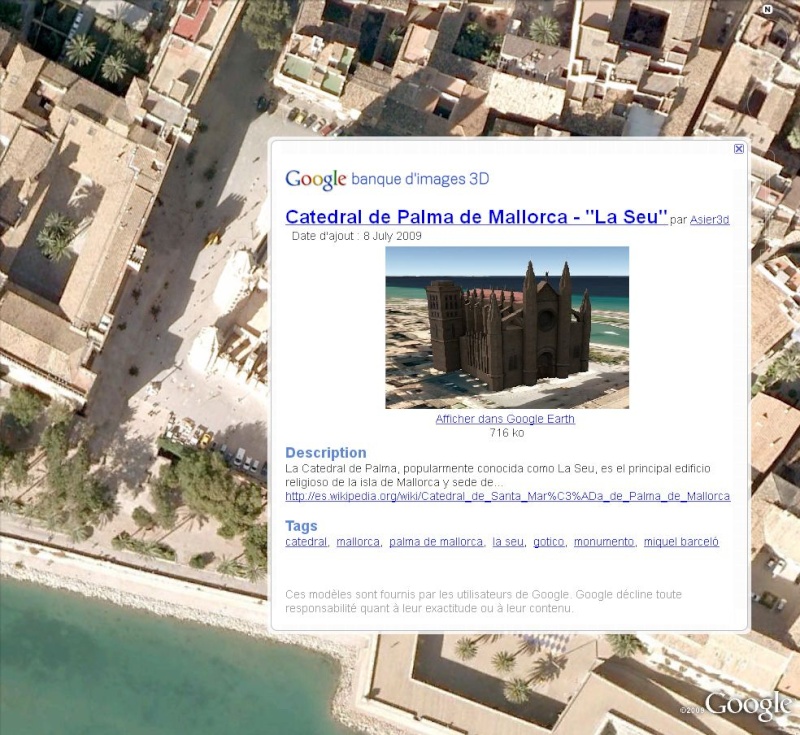Click Afficher dans Google Earth link
This screenshot has height=735, width=800.
coord(505,419)
